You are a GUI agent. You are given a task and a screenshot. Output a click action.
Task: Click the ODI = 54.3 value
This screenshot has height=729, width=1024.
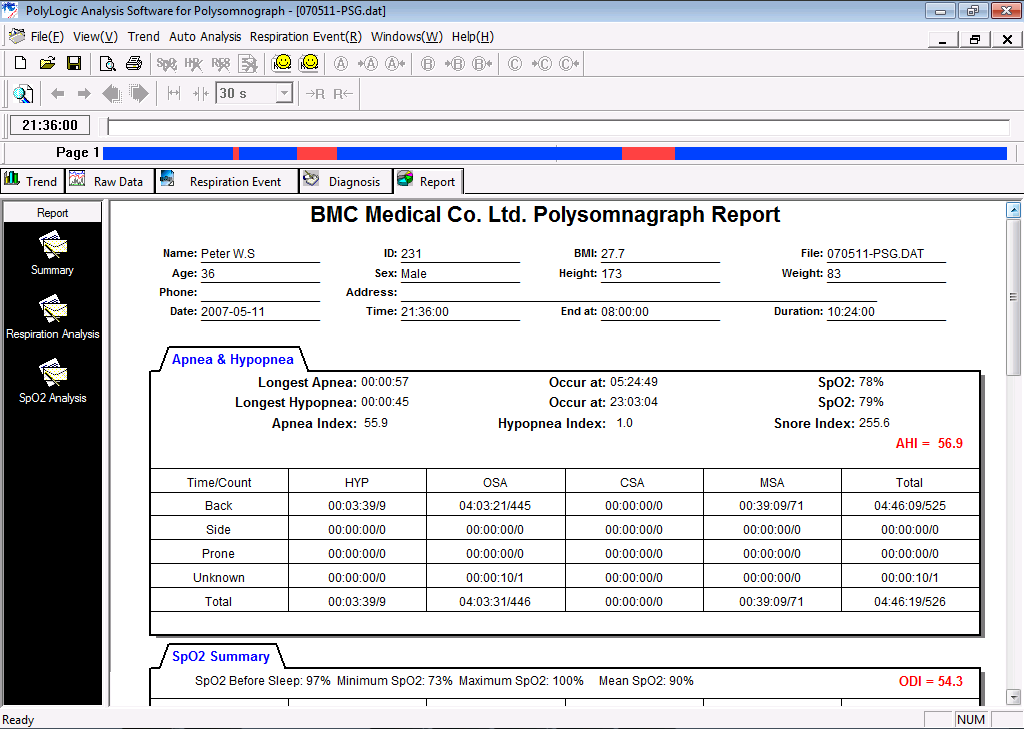(x=931, y=681)
